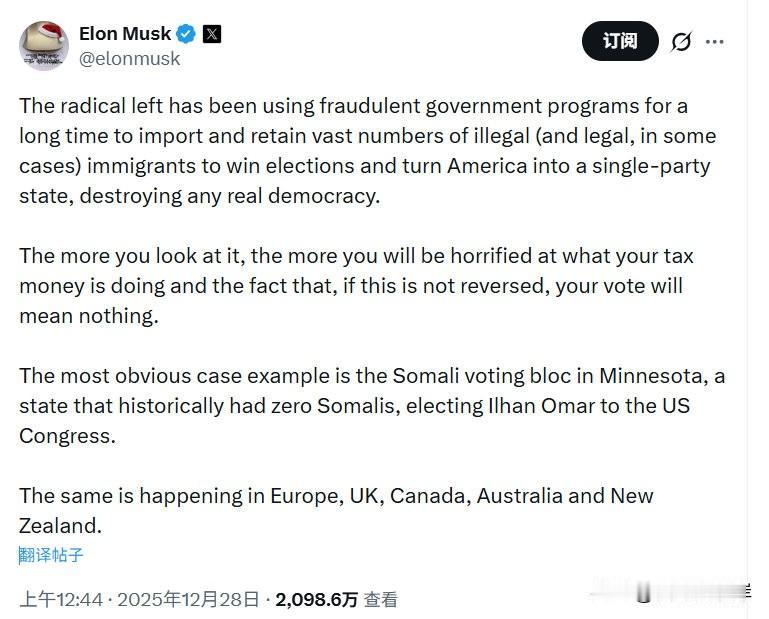Screen dimensions: 769x619
Task: Click the black X affiliation badge
Action: coord(211,34)
